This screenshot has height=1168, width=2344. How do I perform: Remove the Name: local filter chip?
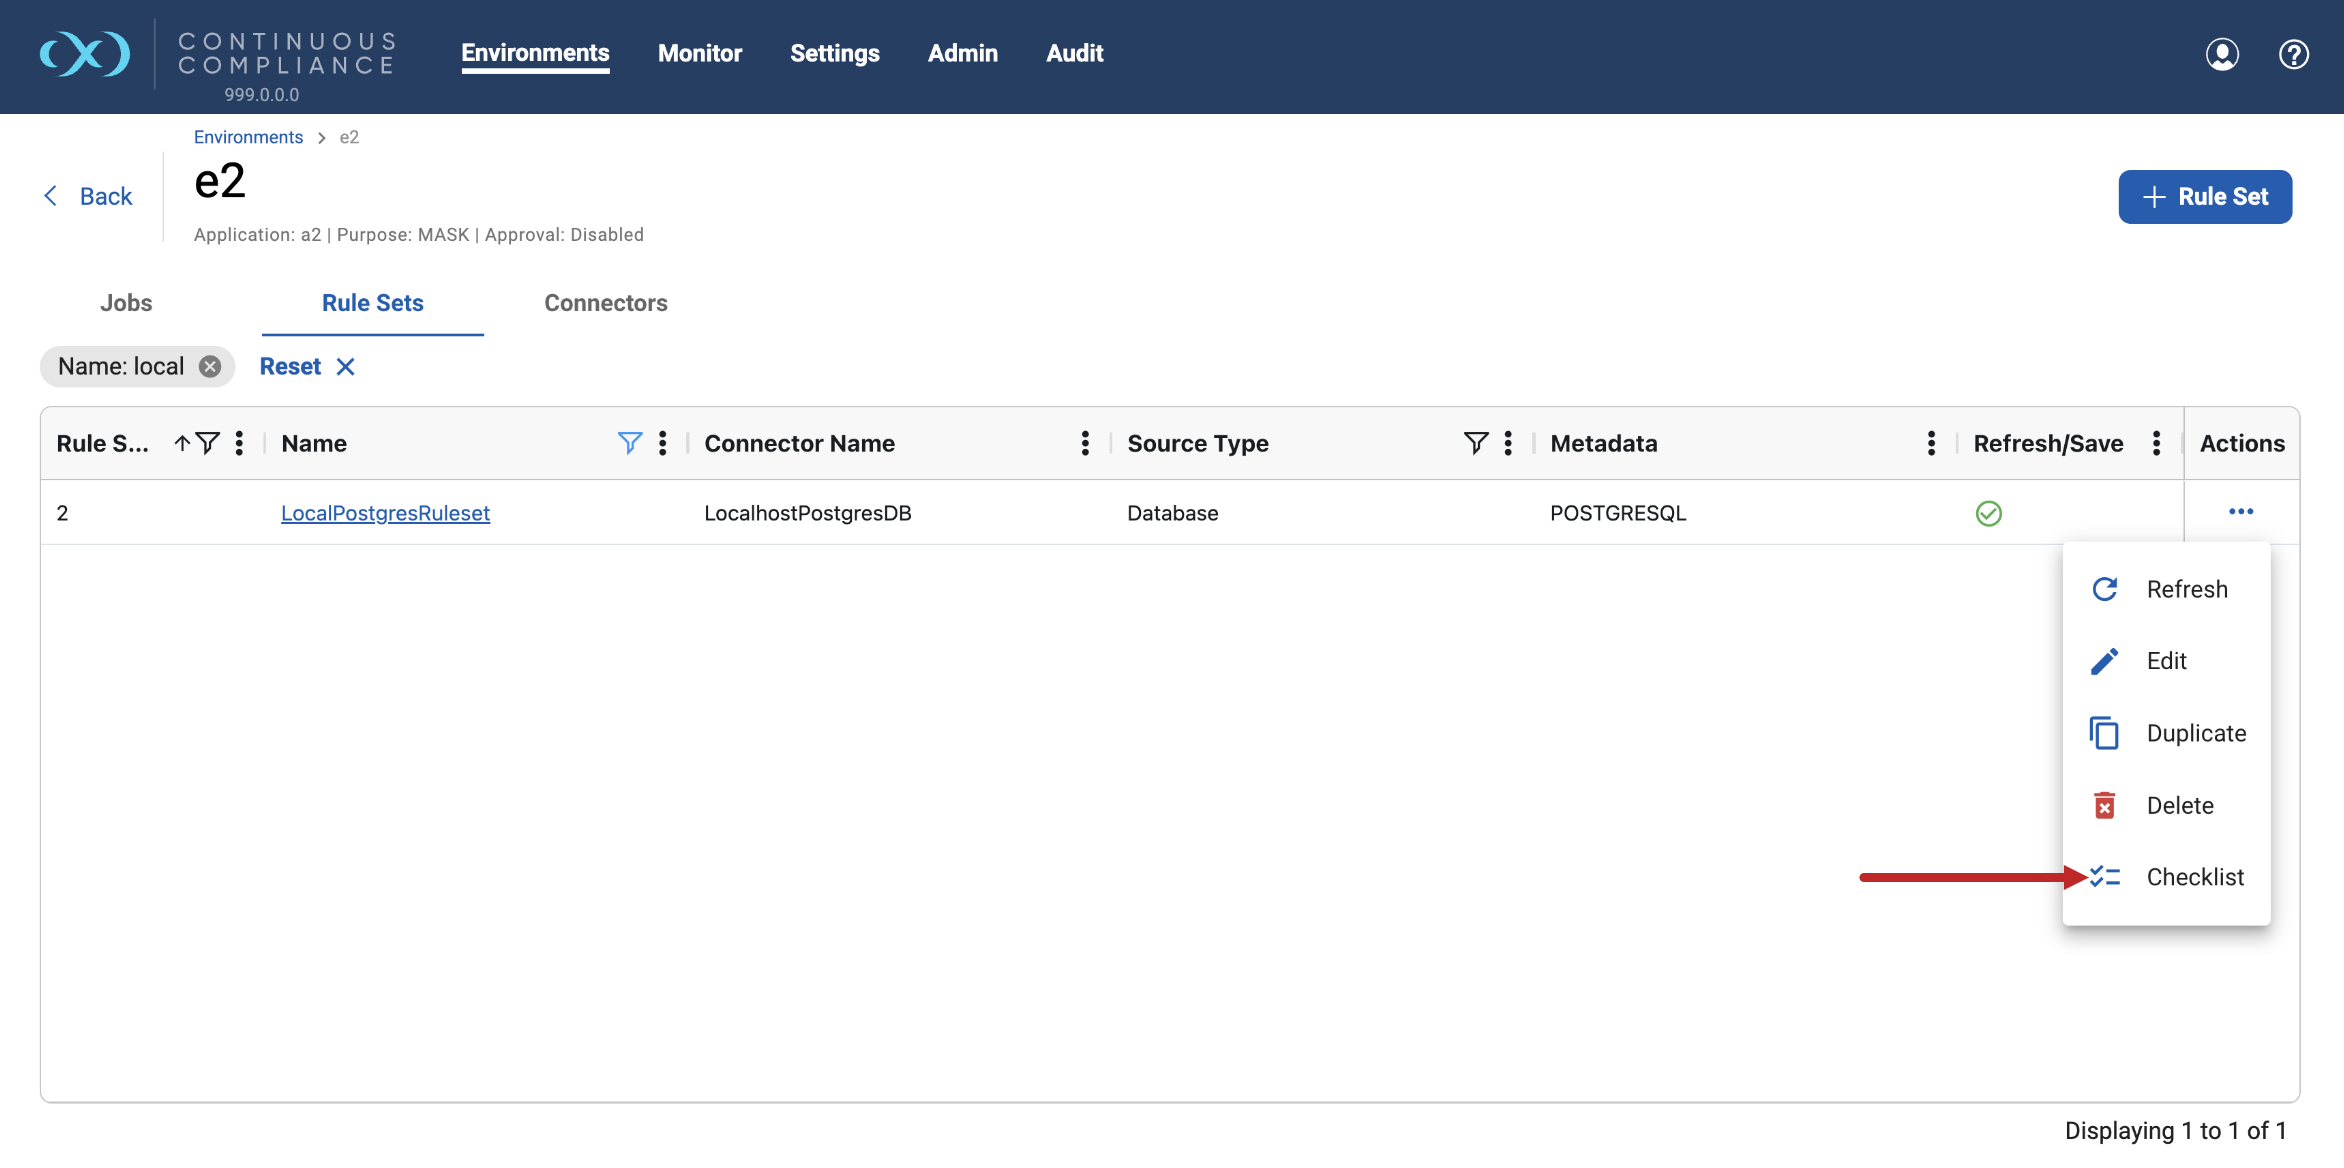point(209,366)
